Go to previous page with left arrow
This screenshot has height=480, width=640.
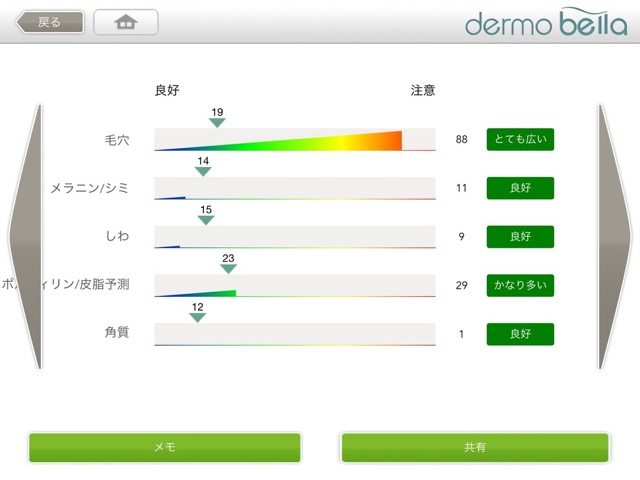25,237
